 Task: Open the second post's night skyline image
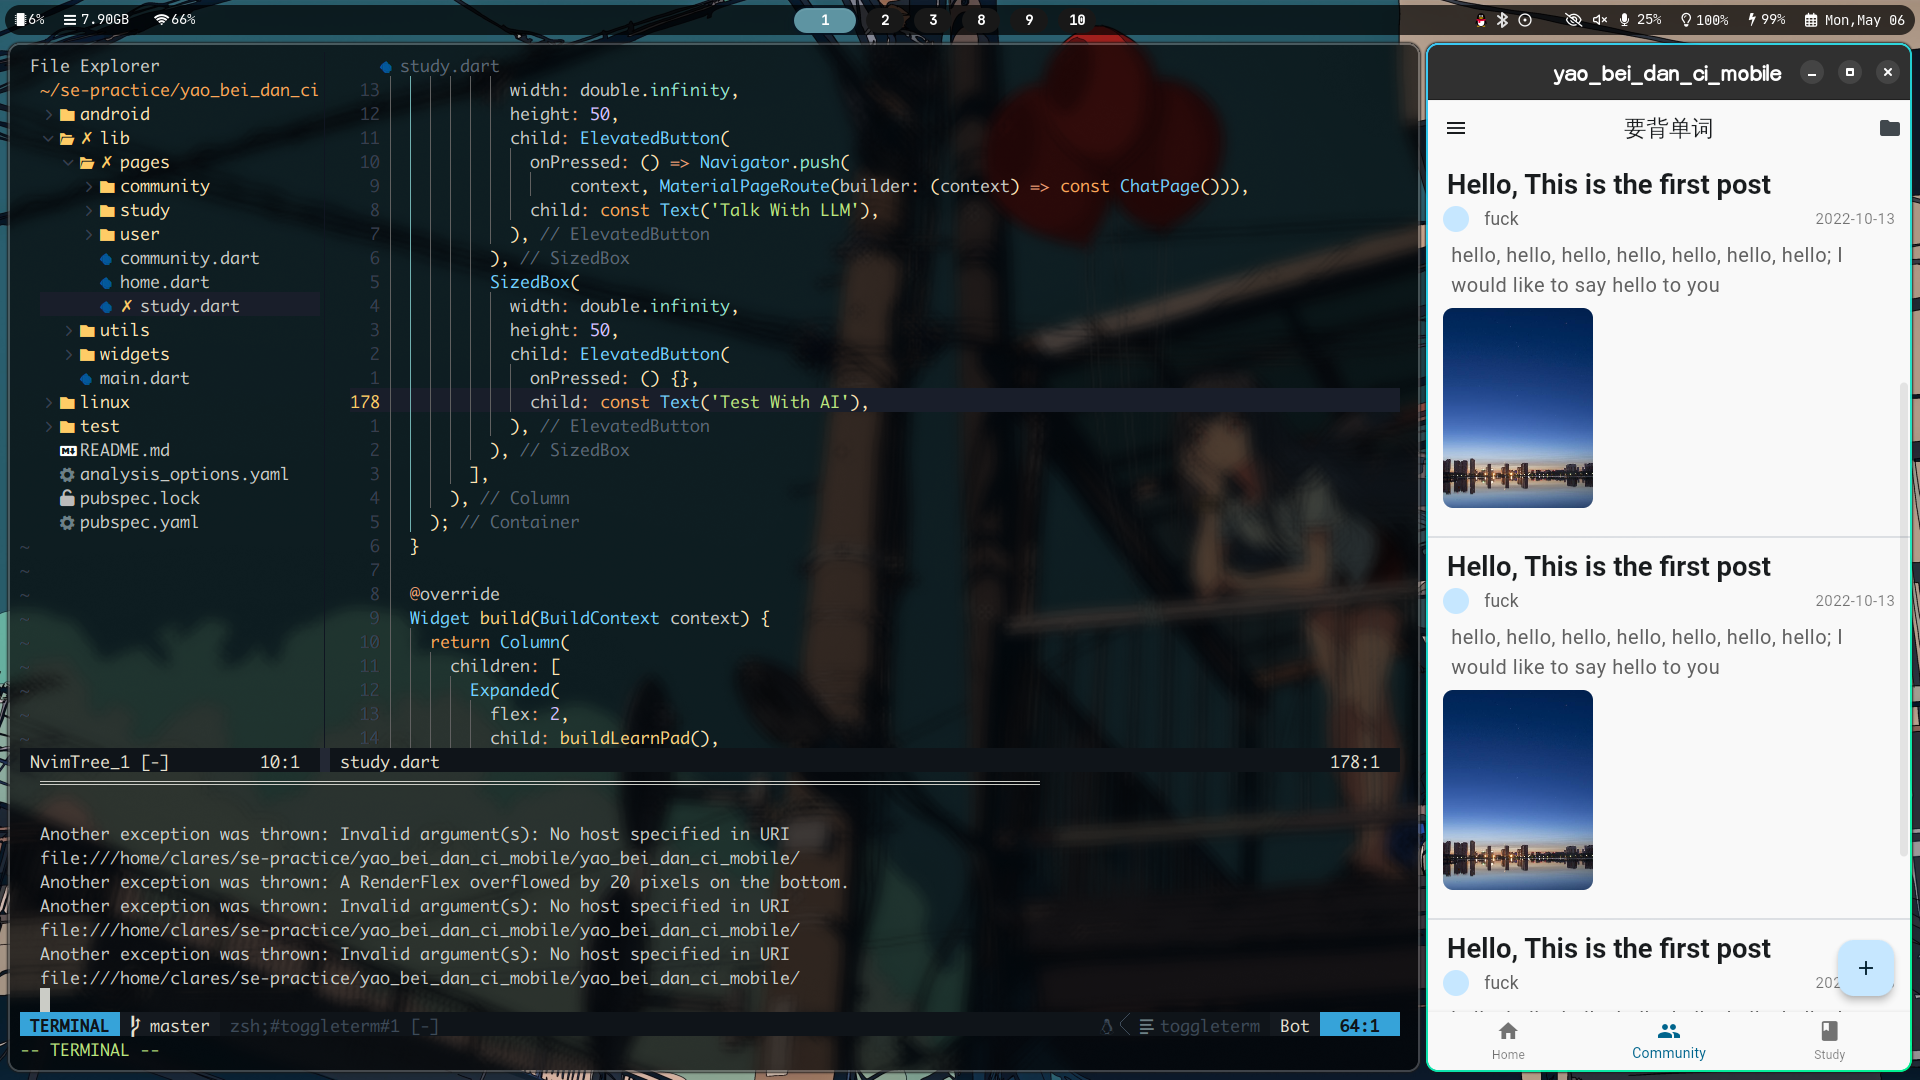coord(1518,790)
